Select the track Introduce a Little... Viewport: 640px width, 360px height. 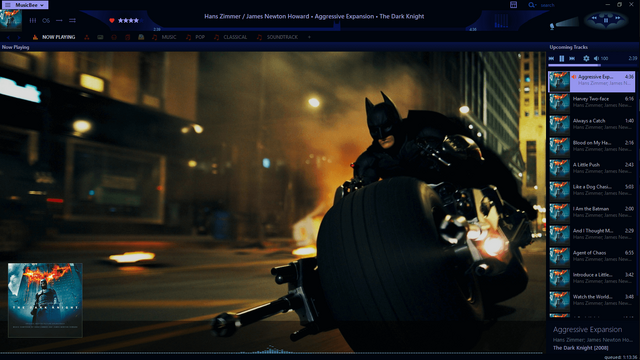coord(591,279)
